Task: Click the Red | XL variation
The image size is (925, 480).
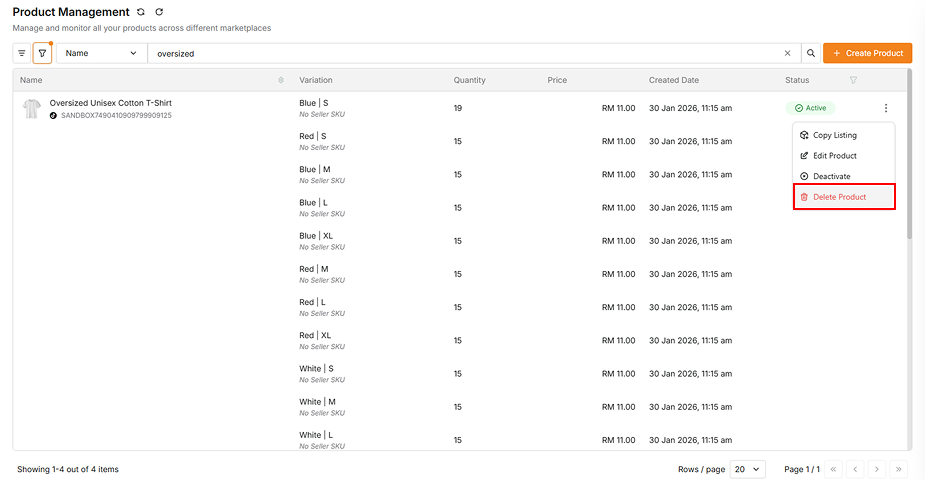Action: pyautogui.click(x=315, y=336)
